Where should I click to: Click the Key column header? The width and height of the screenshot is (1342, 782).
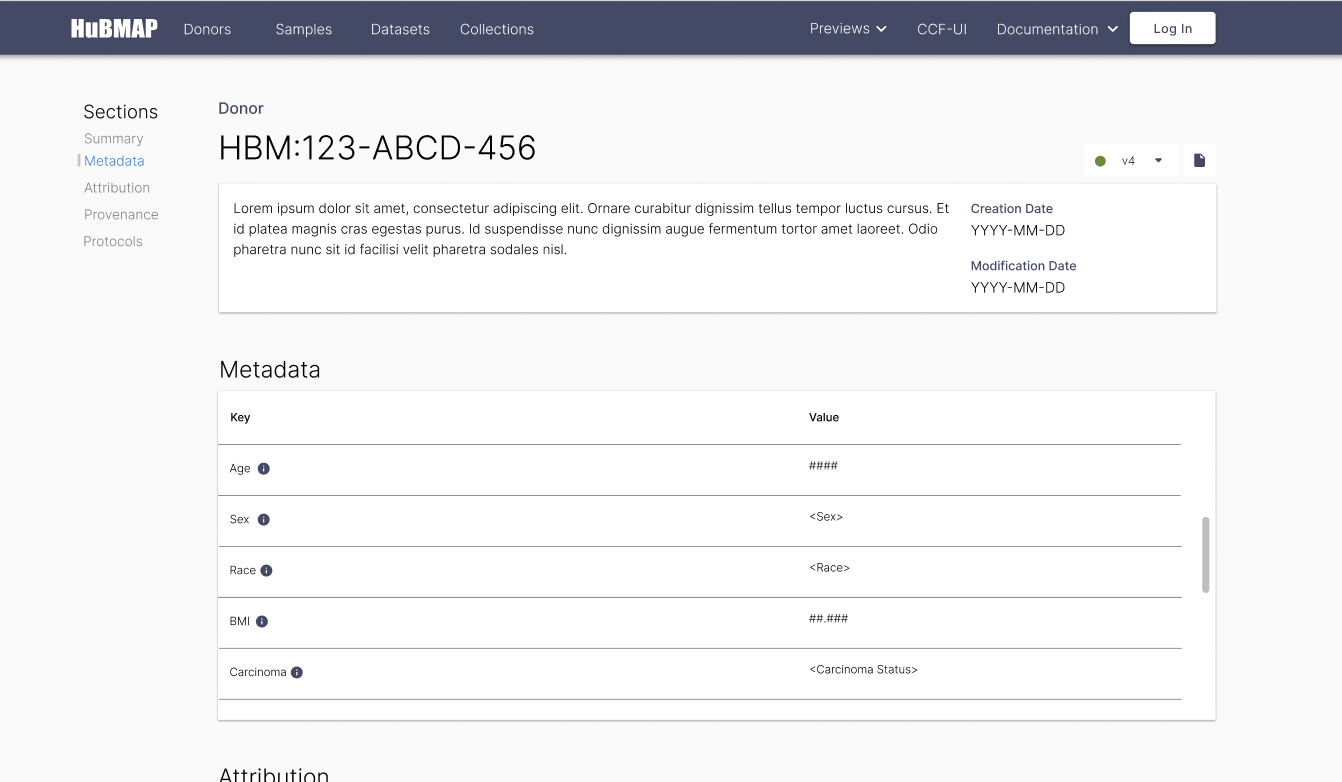[240, 418]
